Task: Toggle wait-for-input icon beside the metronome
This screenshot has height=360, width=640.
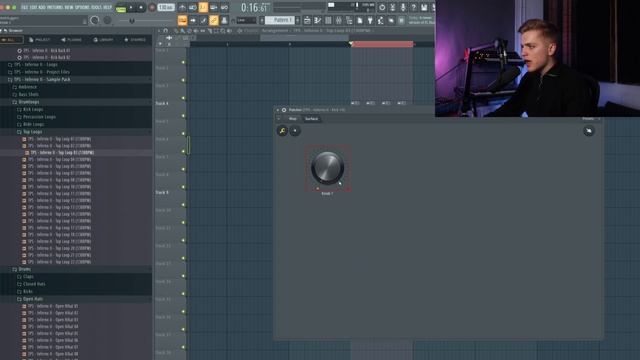Action: 193,7
